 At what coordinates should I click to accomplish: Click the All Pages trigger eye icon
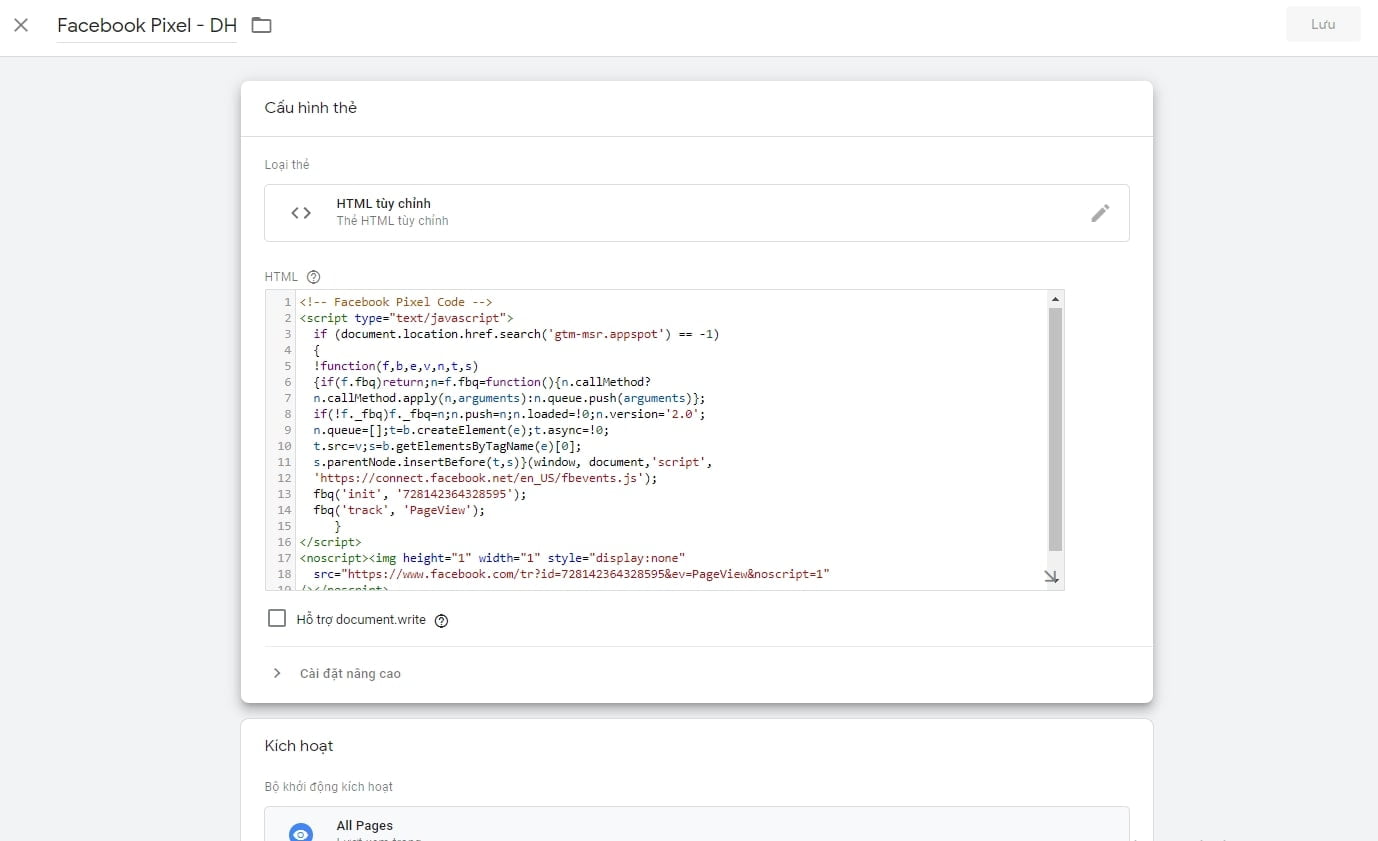tap(301, 832)
